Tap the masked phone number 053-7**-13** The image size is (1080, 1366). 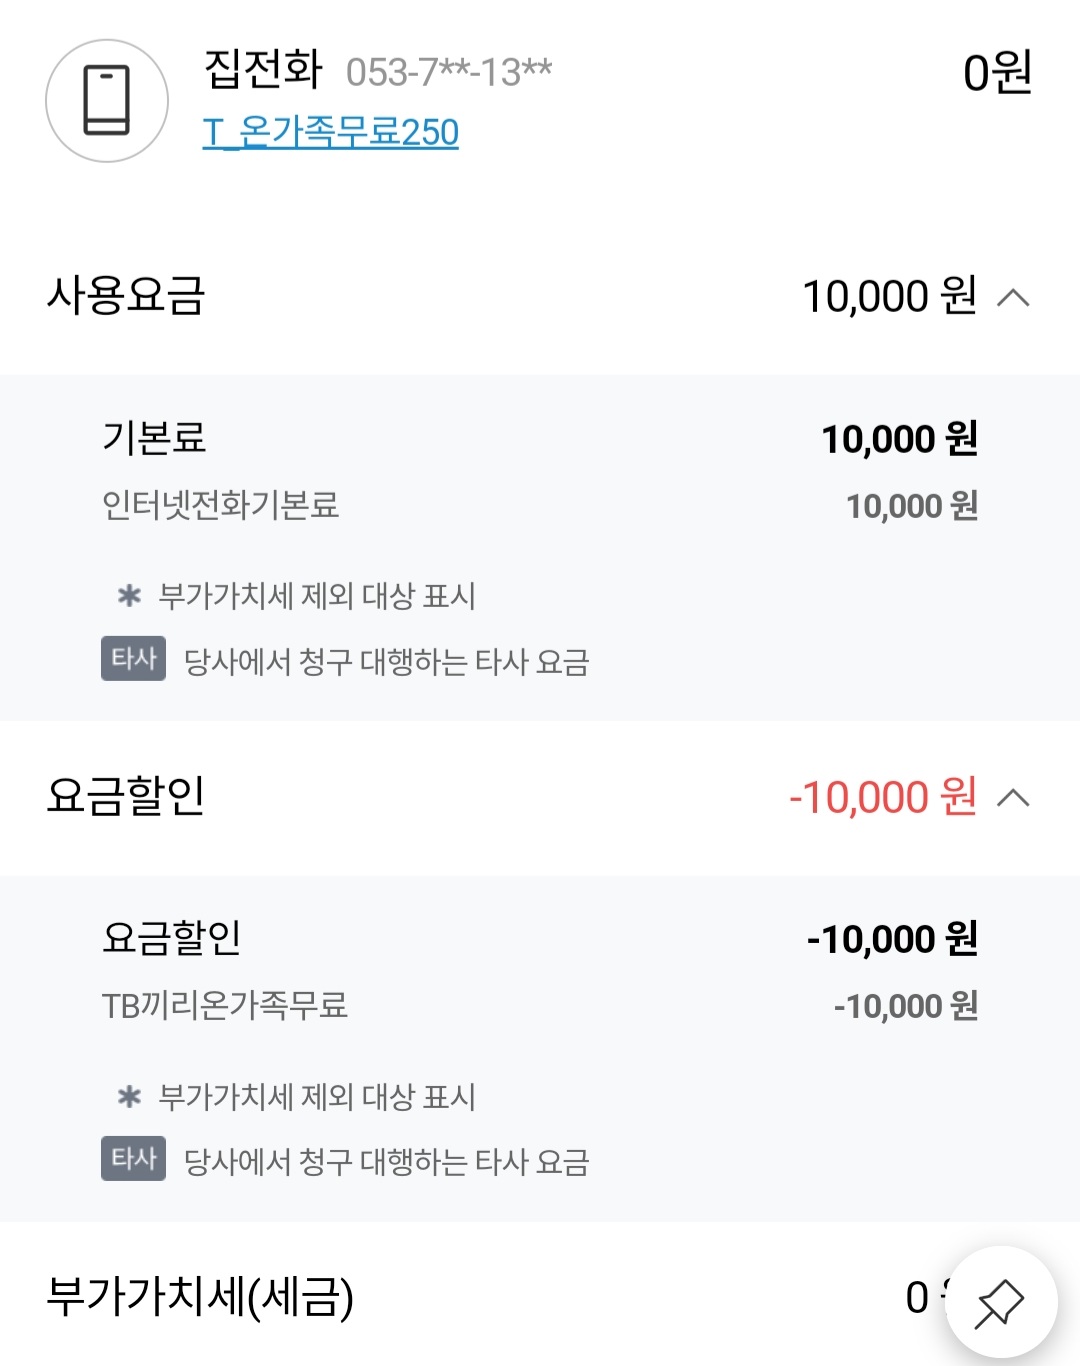(x=449, y=72)
